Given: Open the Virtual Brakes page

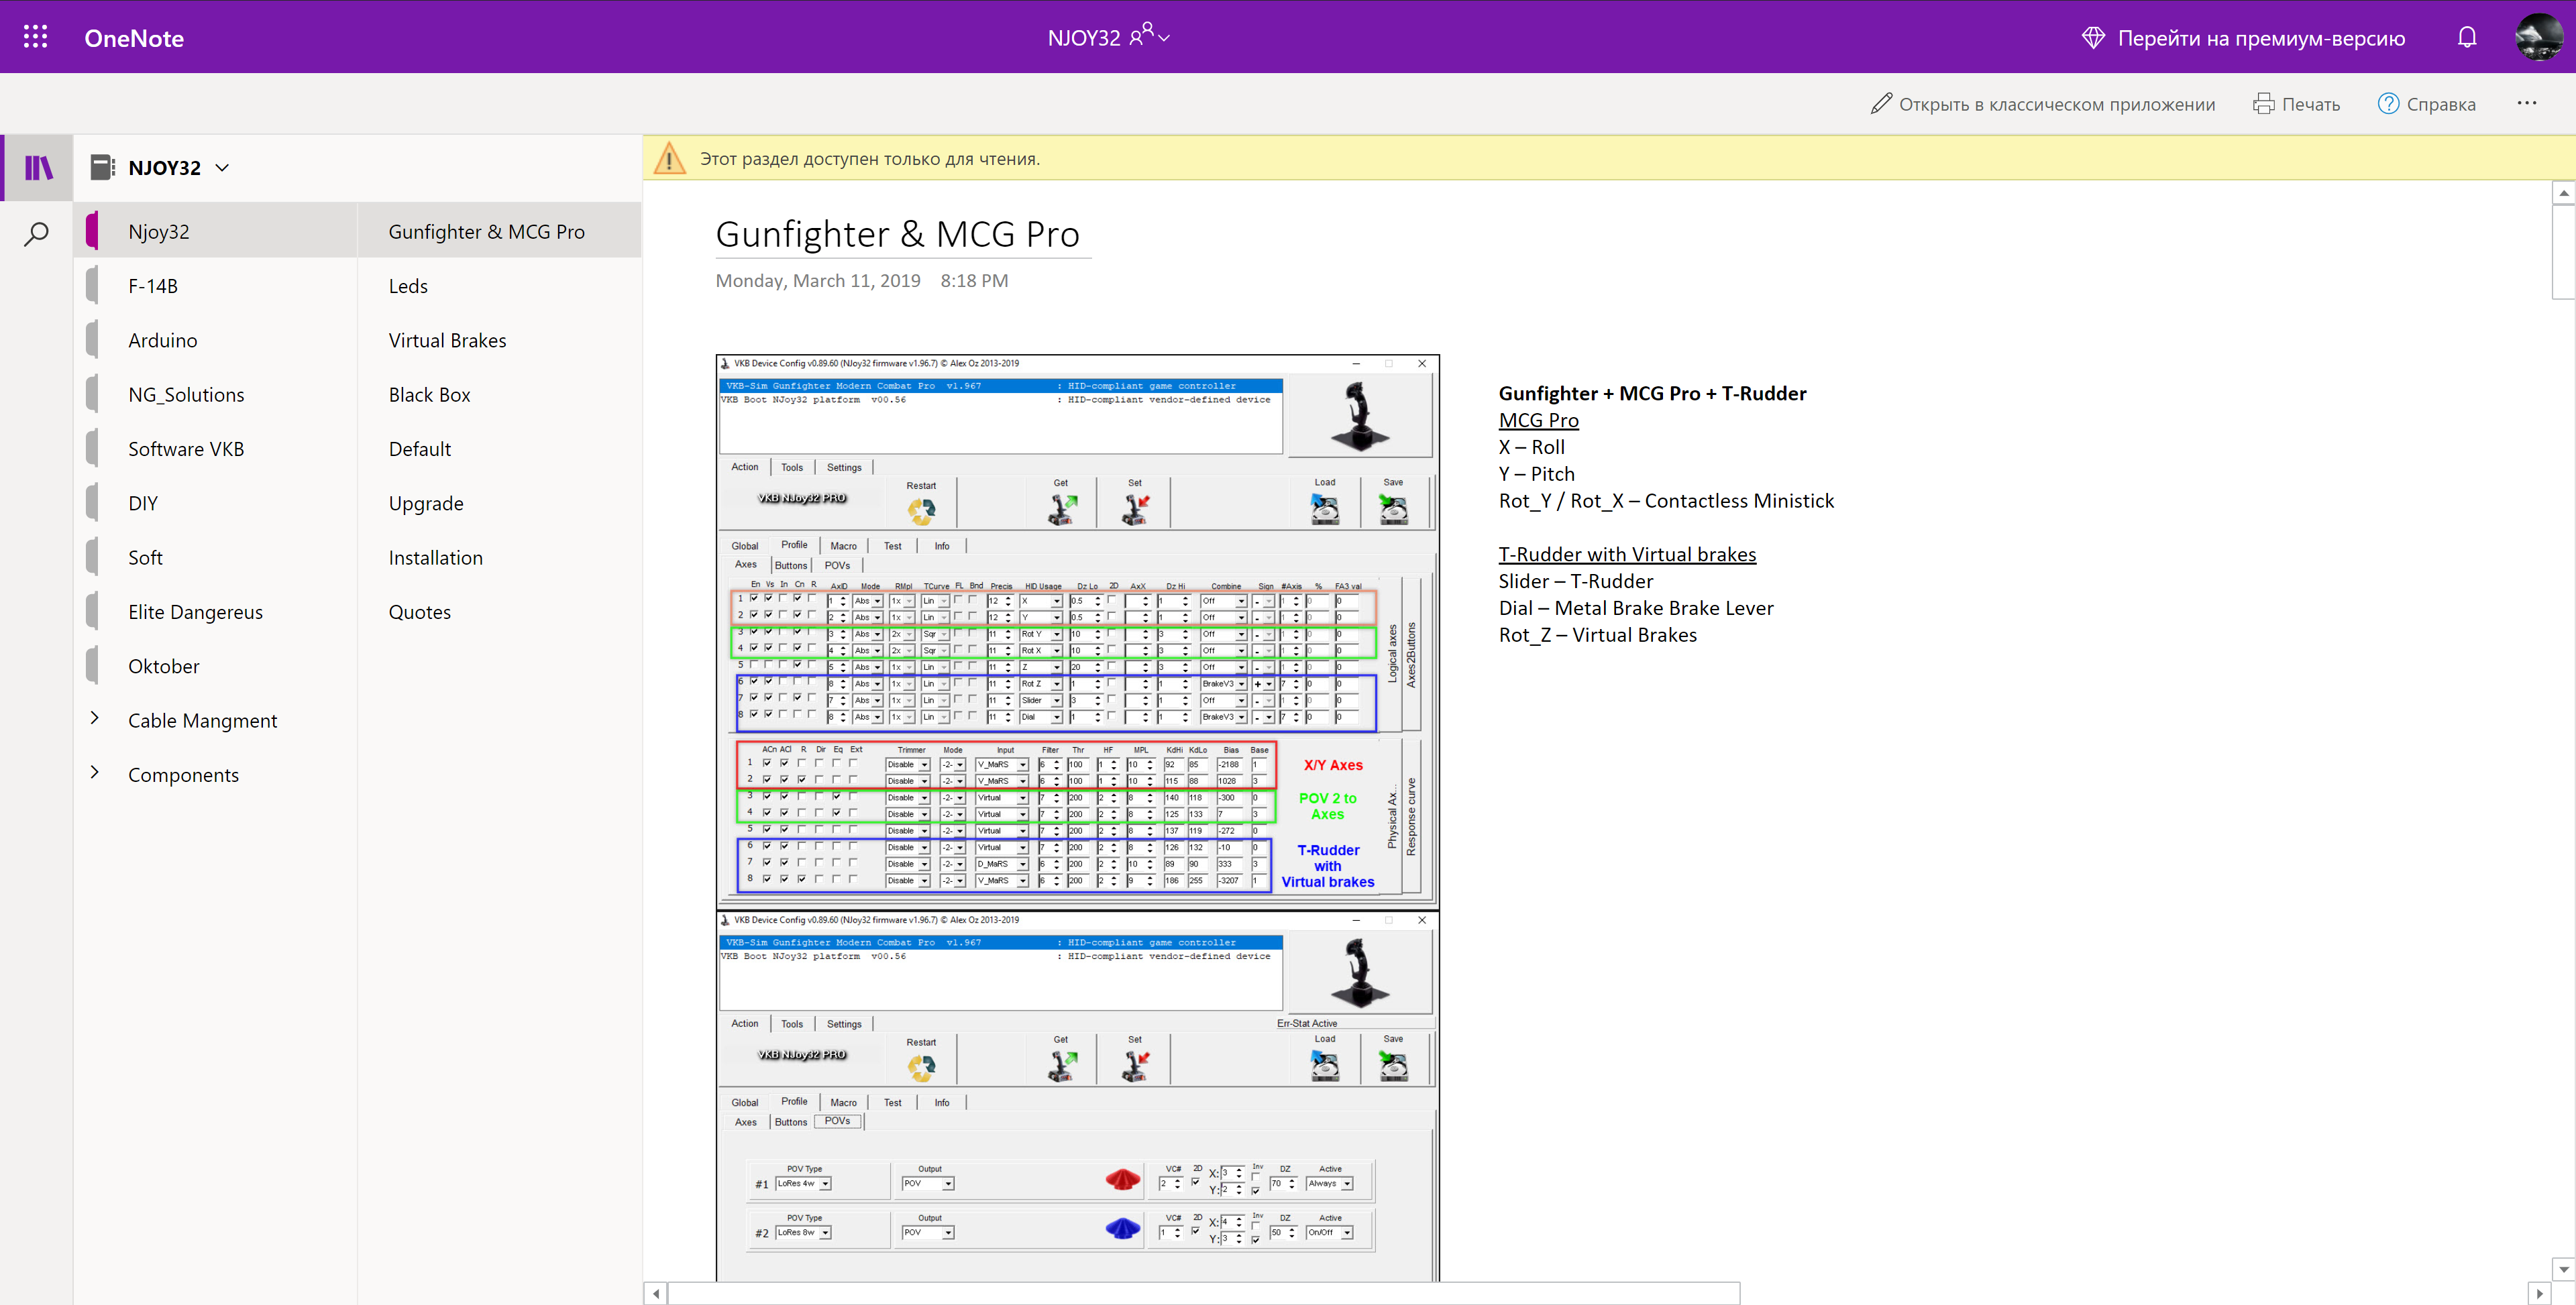Looking at the screenshot, I should click(499, 340).
